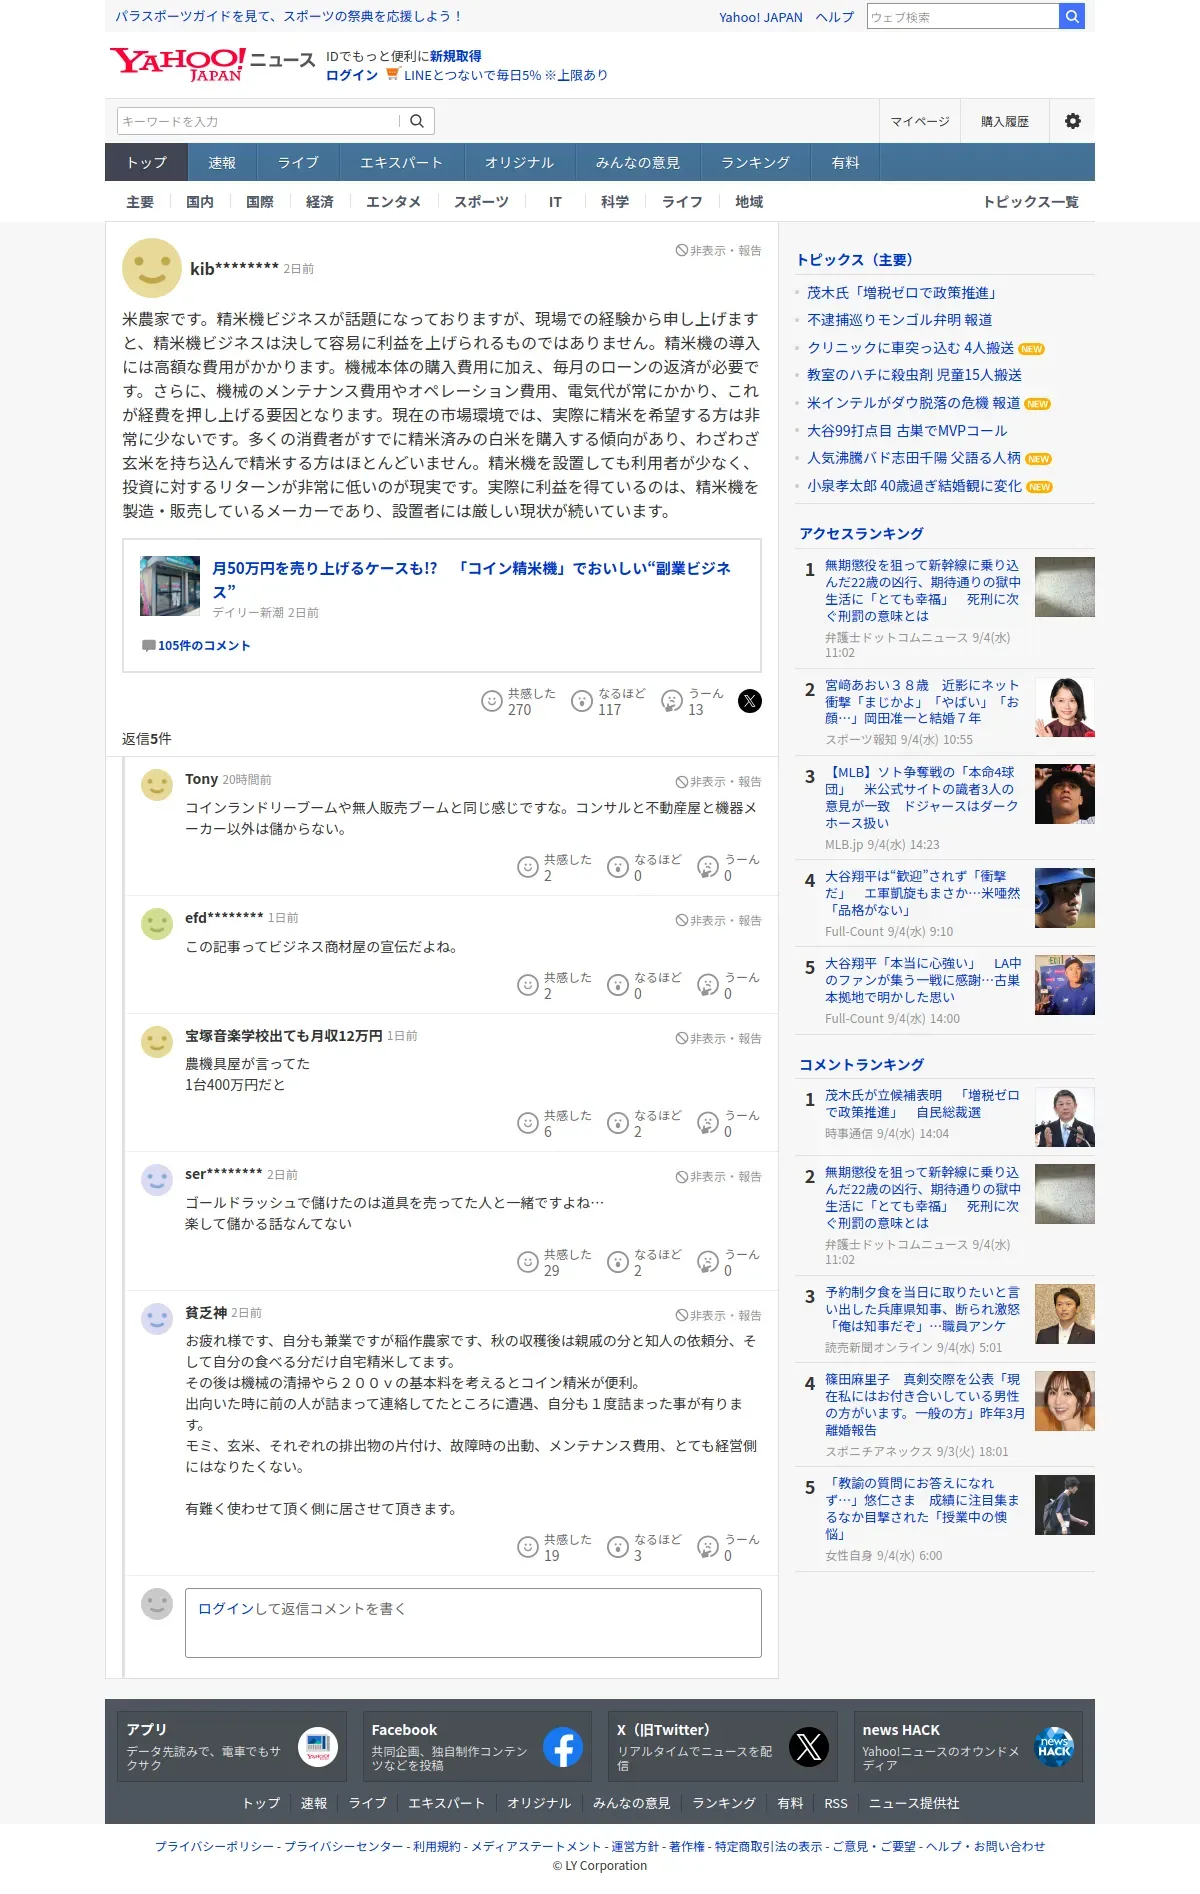1200x1894 pixels.
Task: Click 共感した icon on 宝塚音楽学校 reply
Action: click(528, 1123)
